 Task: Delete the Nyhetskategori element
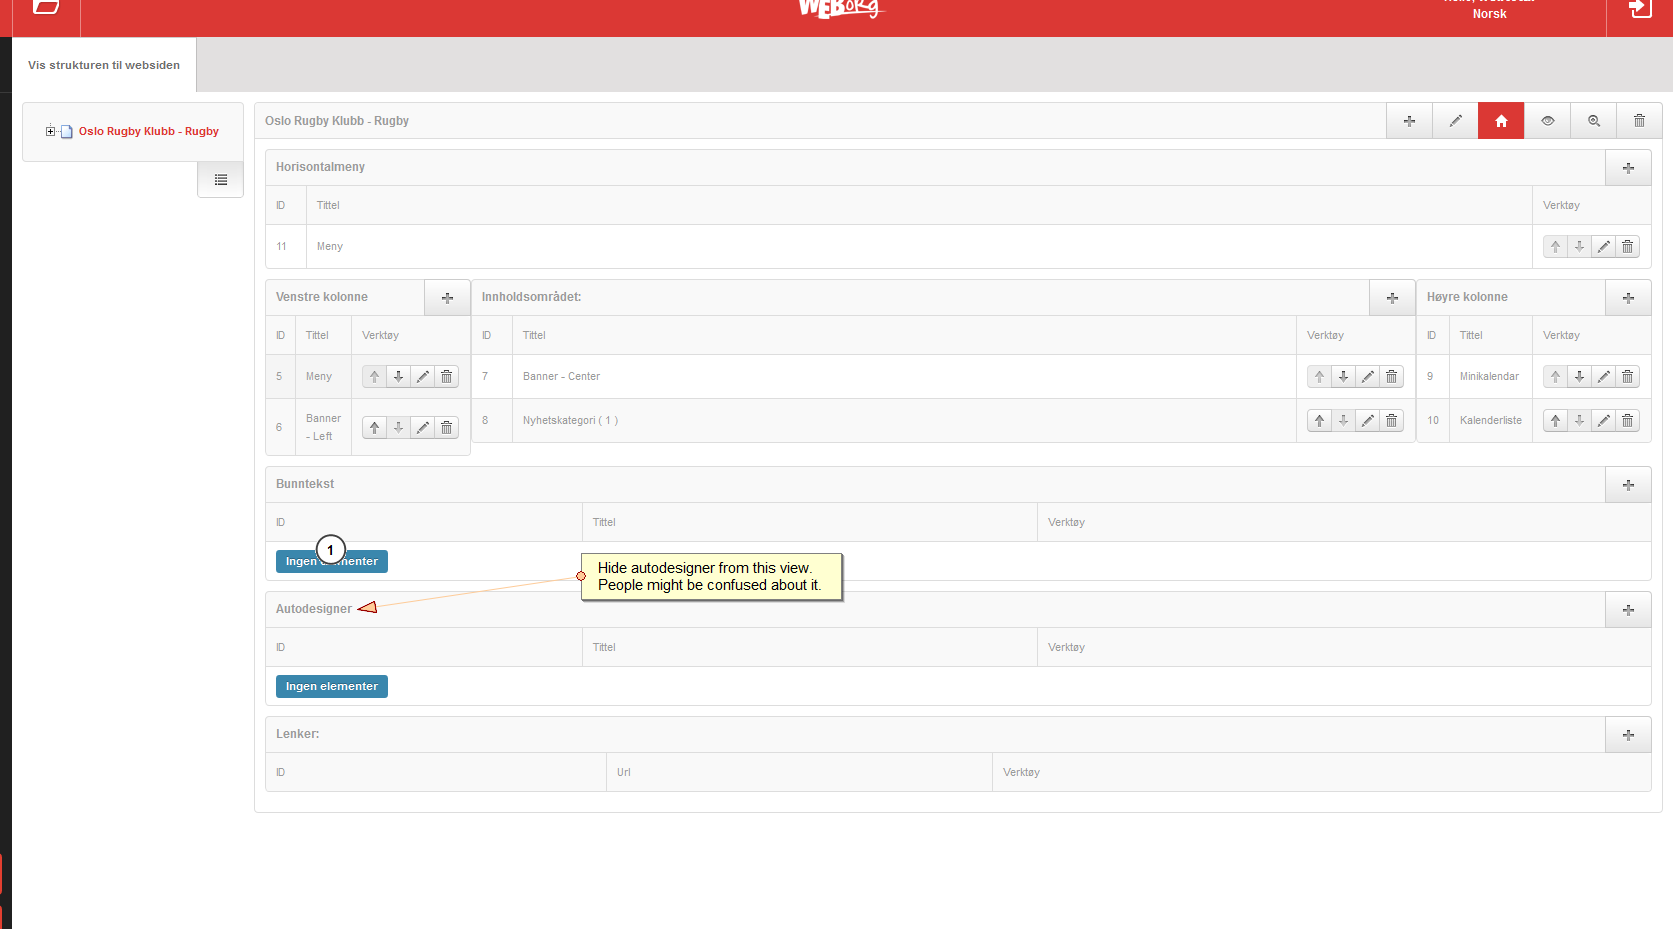pos(1391,420)
